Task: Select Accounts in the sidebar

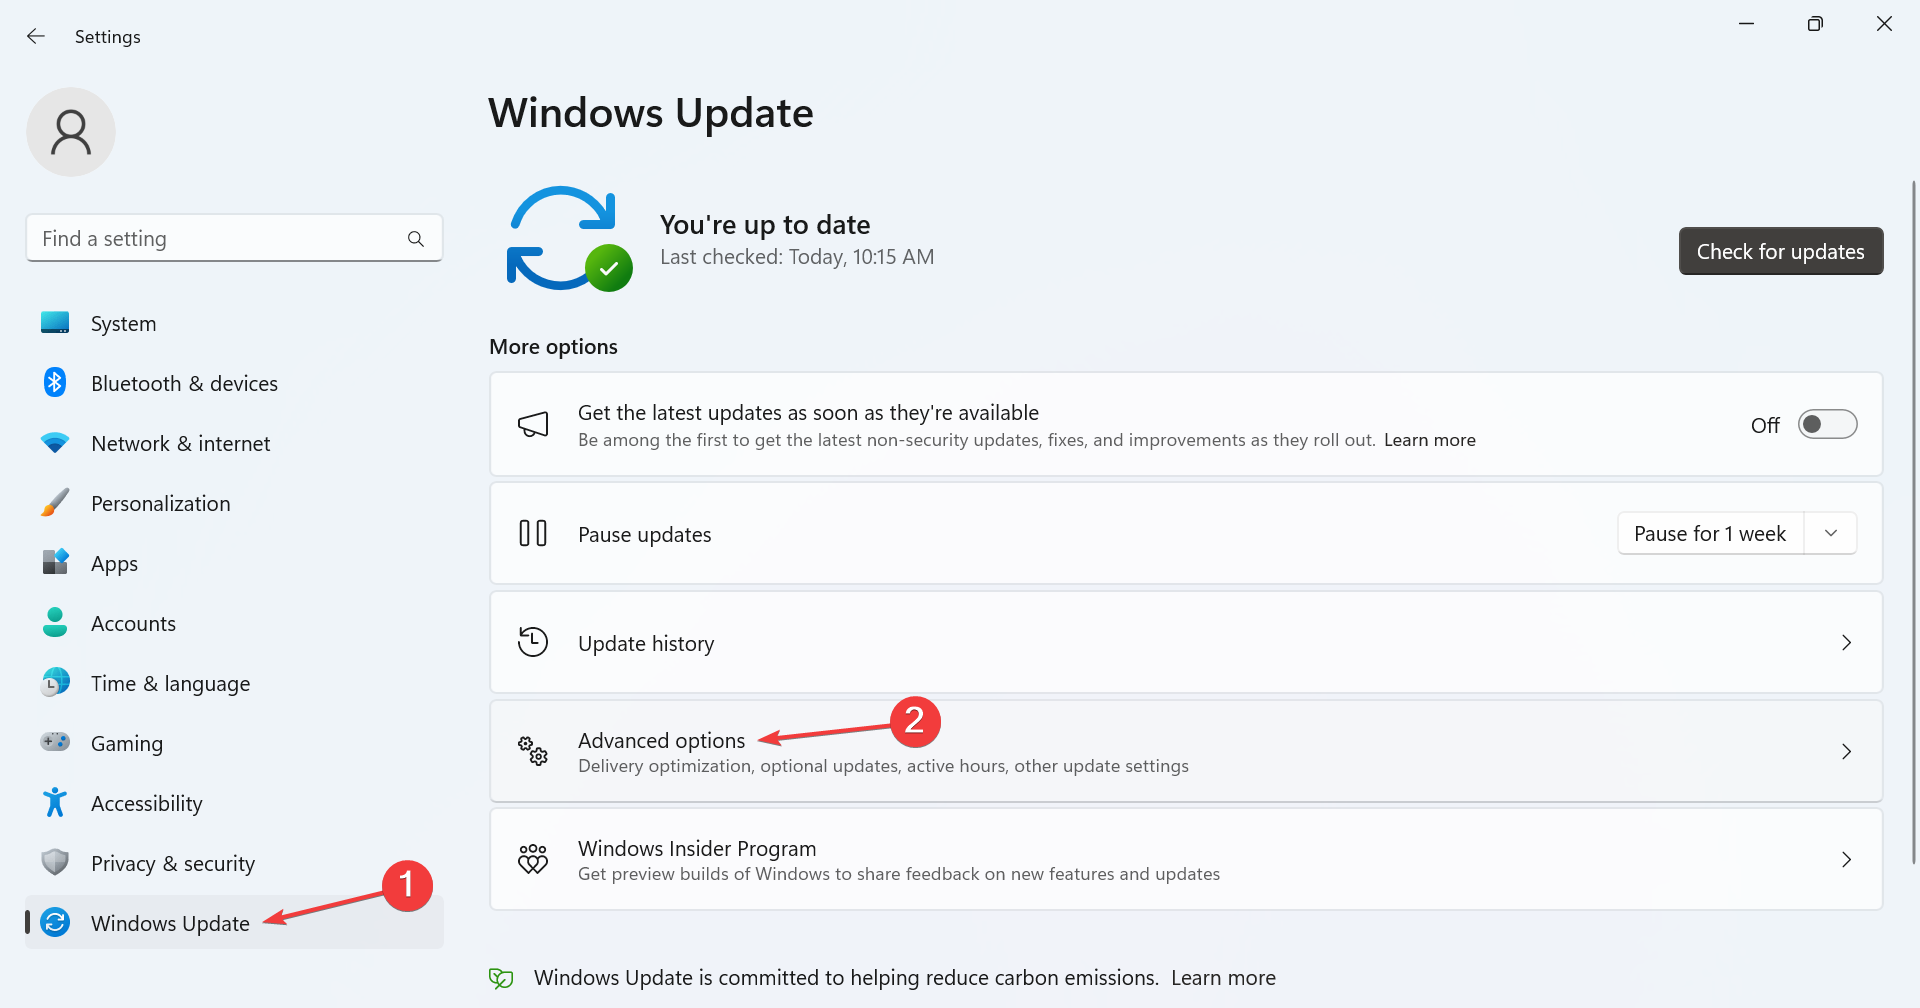Action: click(x=234, y=623)
